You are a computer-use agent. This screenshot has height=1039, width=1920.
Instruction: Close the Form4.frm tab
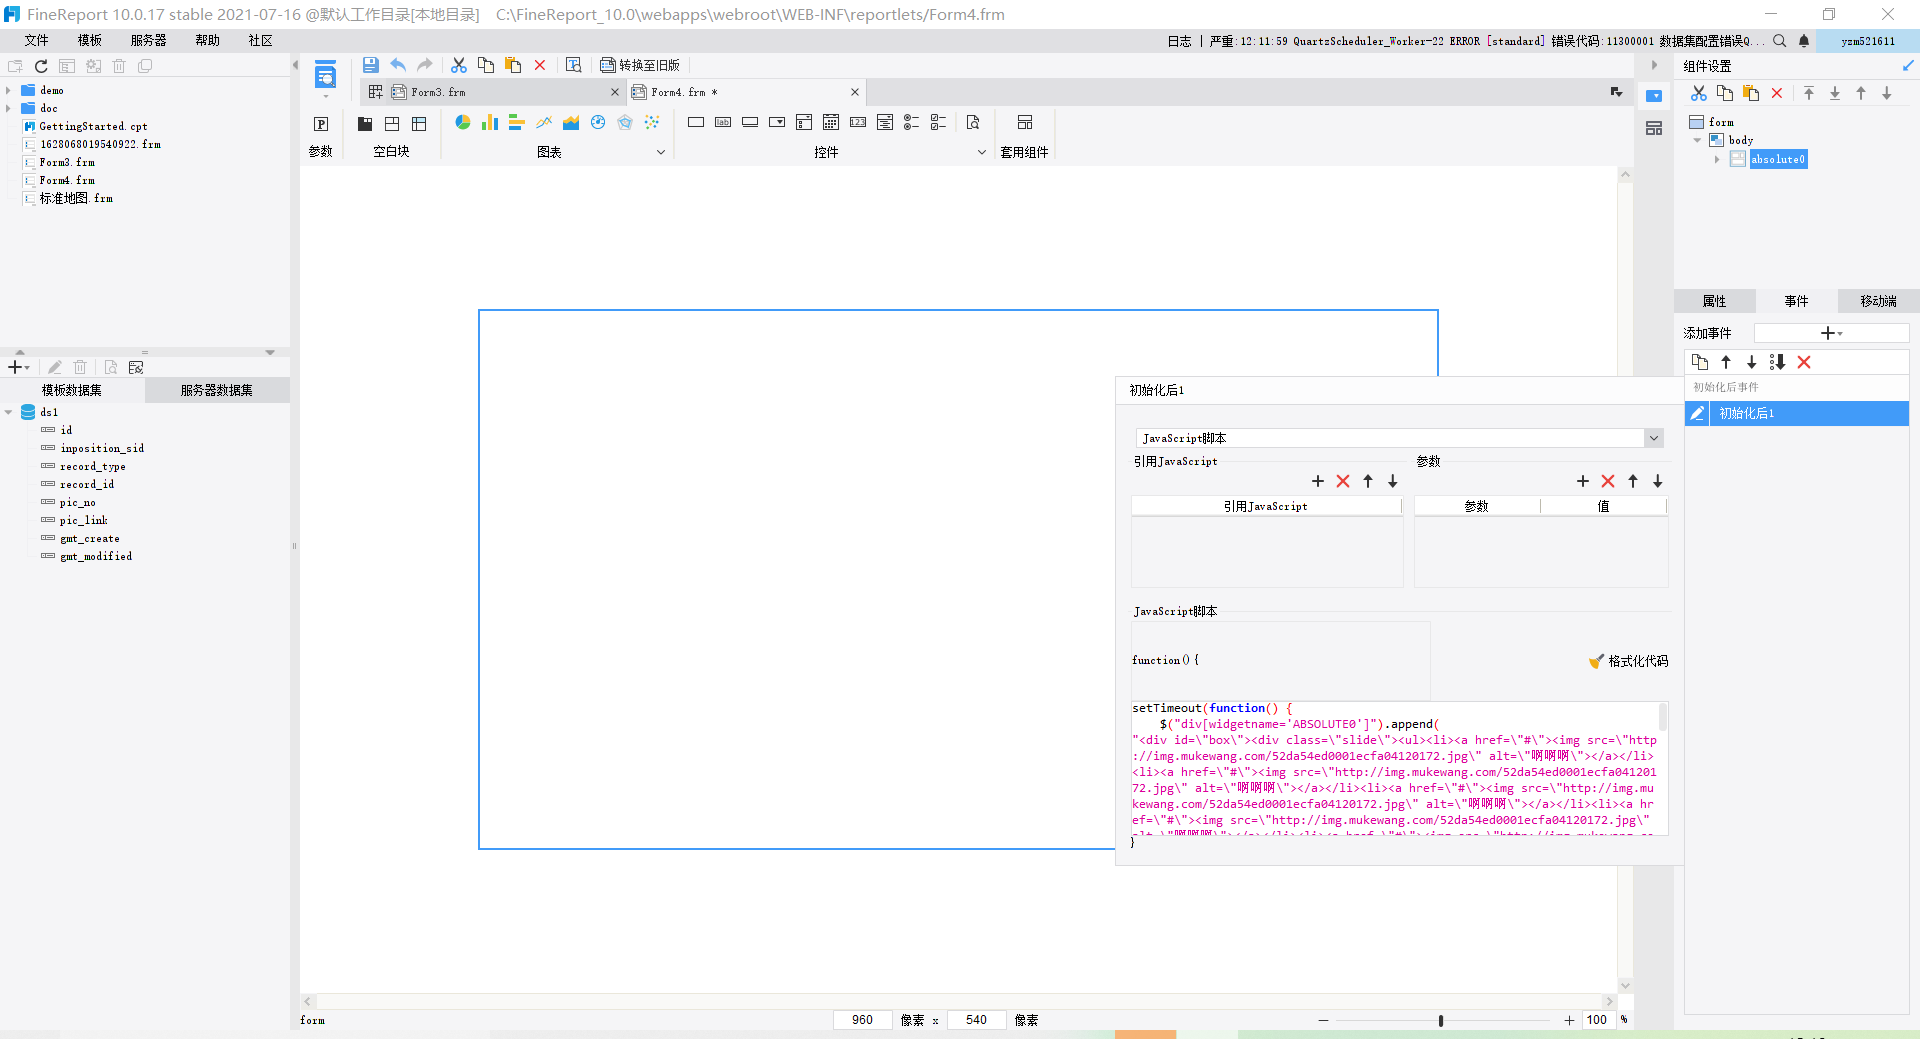[x=855, y=92]
